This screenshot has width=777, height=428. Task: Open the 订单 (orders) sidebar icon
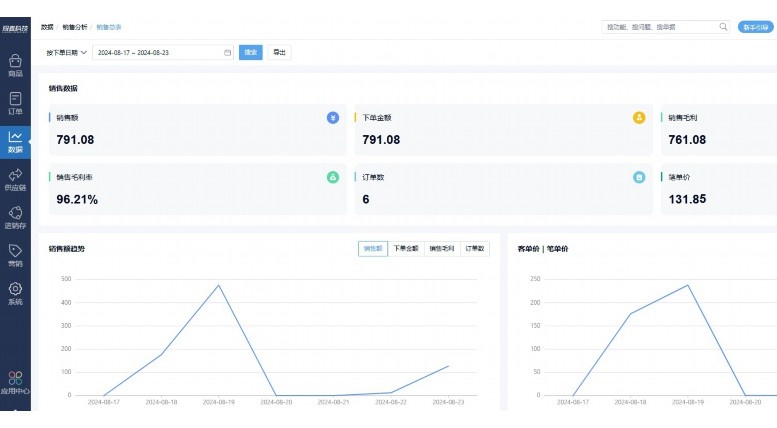coord(15,103)
